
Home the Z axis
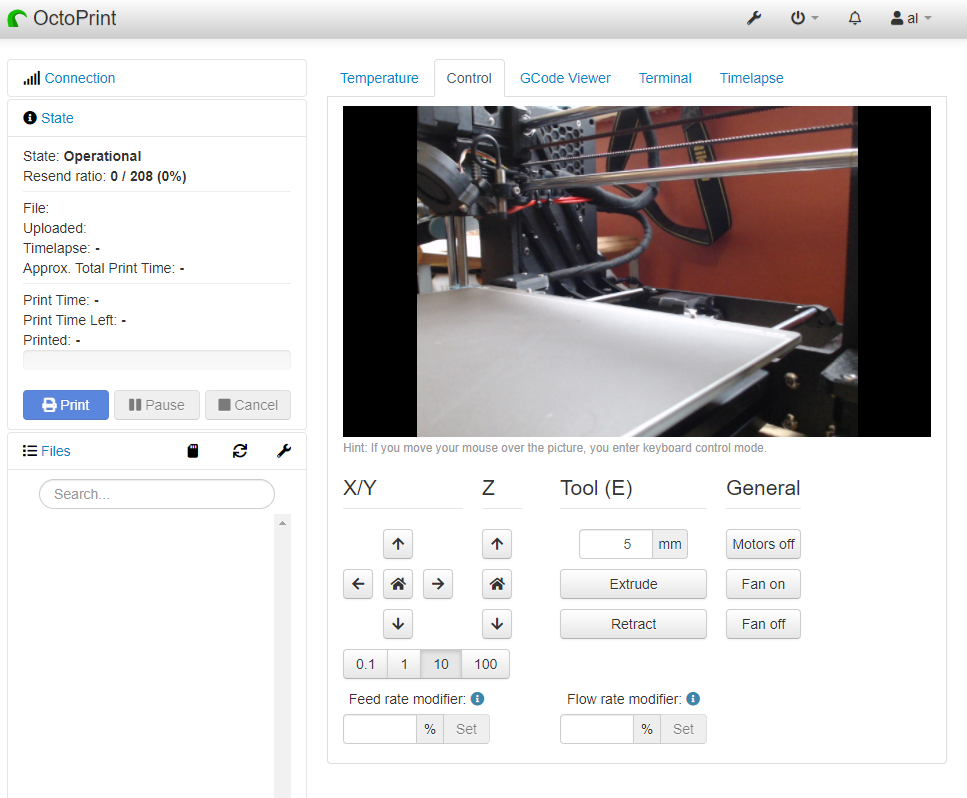point(496,584)
